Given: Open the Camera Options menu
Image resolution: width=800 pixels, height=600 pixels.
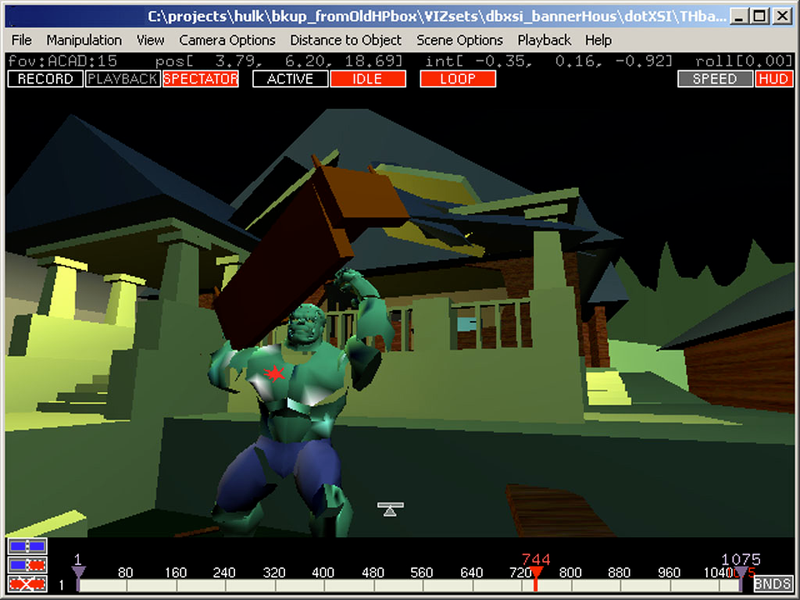Looking at the screenshot, I should 227,40.
